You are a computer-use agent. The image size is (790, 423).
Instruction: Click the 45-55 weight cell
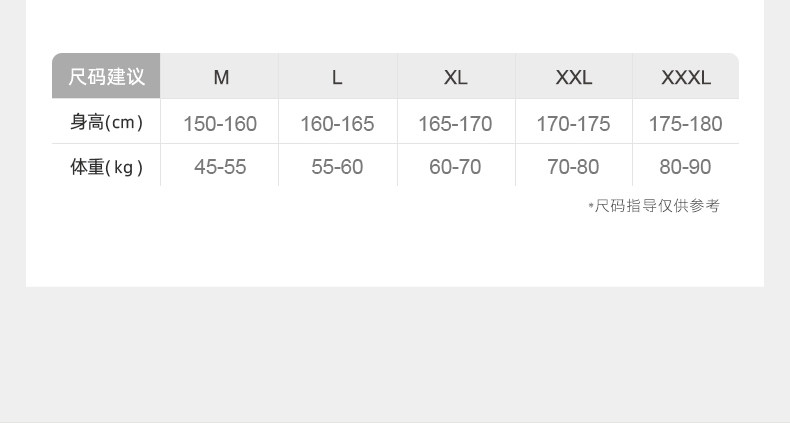click(x=220, y=167)
